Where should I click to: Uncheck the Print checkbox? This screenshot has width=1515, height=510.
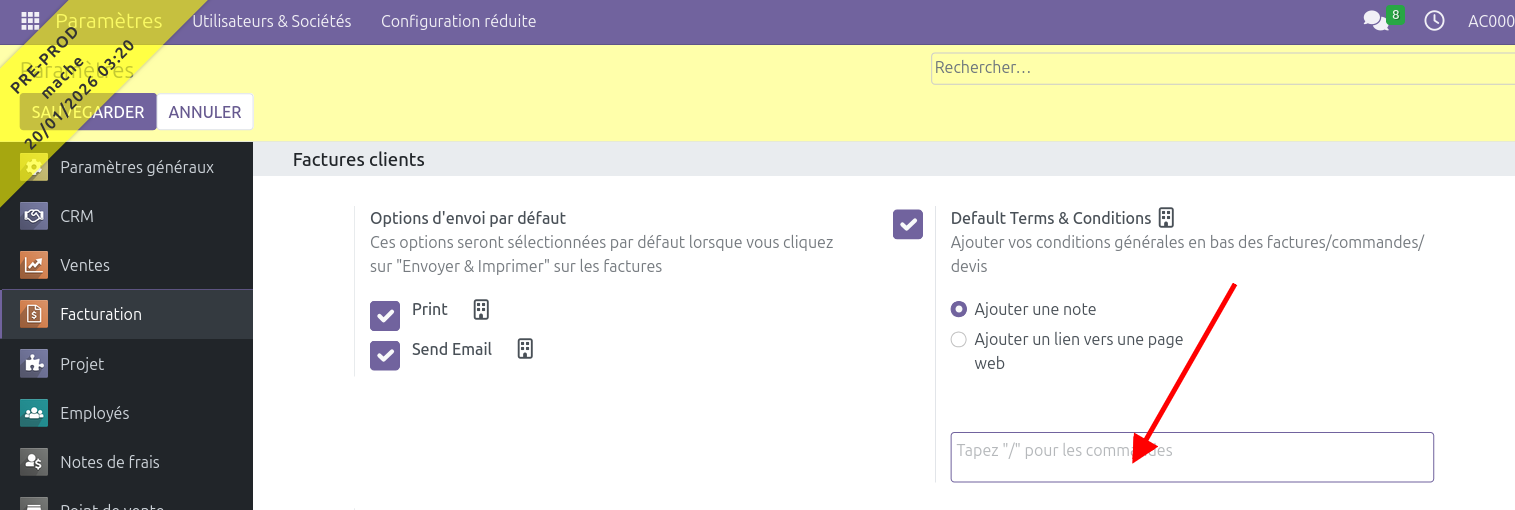[x=385, y=315]
